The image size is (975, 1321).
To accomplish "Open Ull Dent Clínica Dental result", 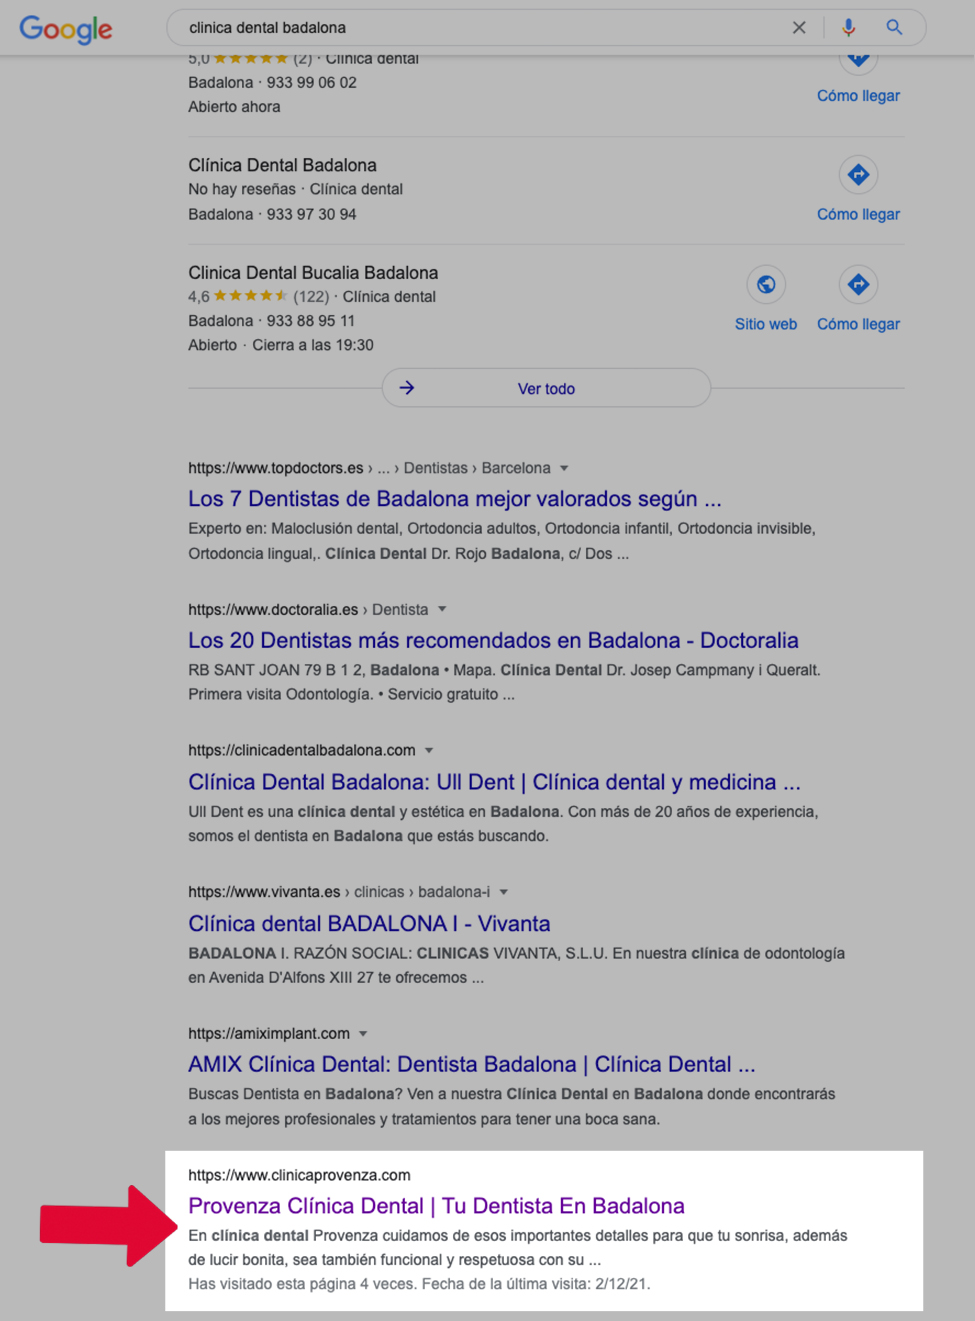I will coord(494,782).
